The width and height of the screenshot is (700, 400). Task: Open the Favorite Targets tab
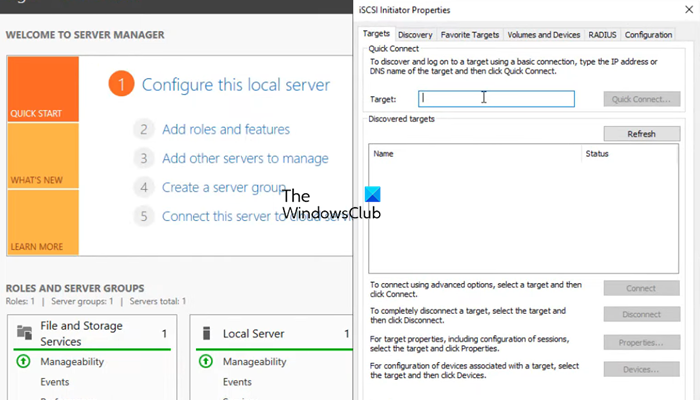pos(470,35)
